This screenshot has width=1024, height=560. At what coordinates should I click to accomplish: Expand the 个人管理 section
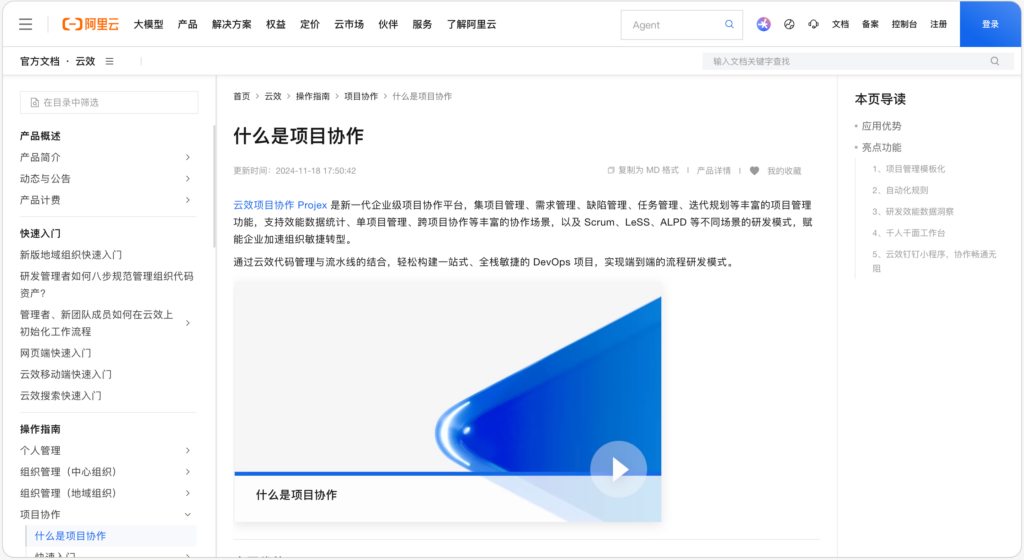pos(187,450)
